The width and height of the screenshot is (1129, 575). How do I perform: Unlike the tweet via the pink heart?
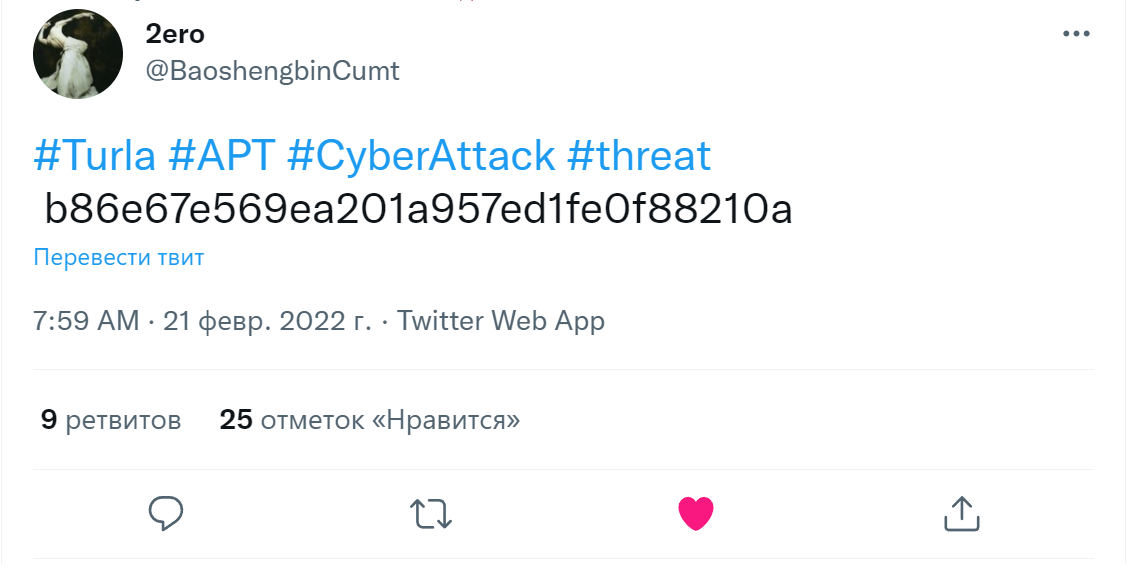(x=696, y=513)
